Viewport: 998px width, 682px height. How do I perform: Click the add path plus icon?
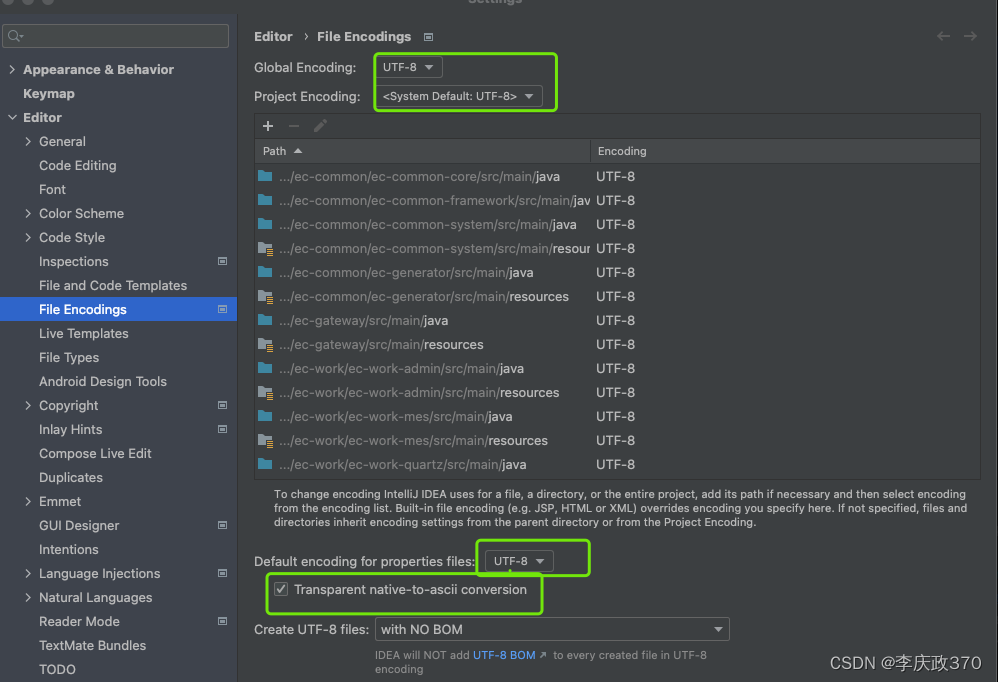268,126
